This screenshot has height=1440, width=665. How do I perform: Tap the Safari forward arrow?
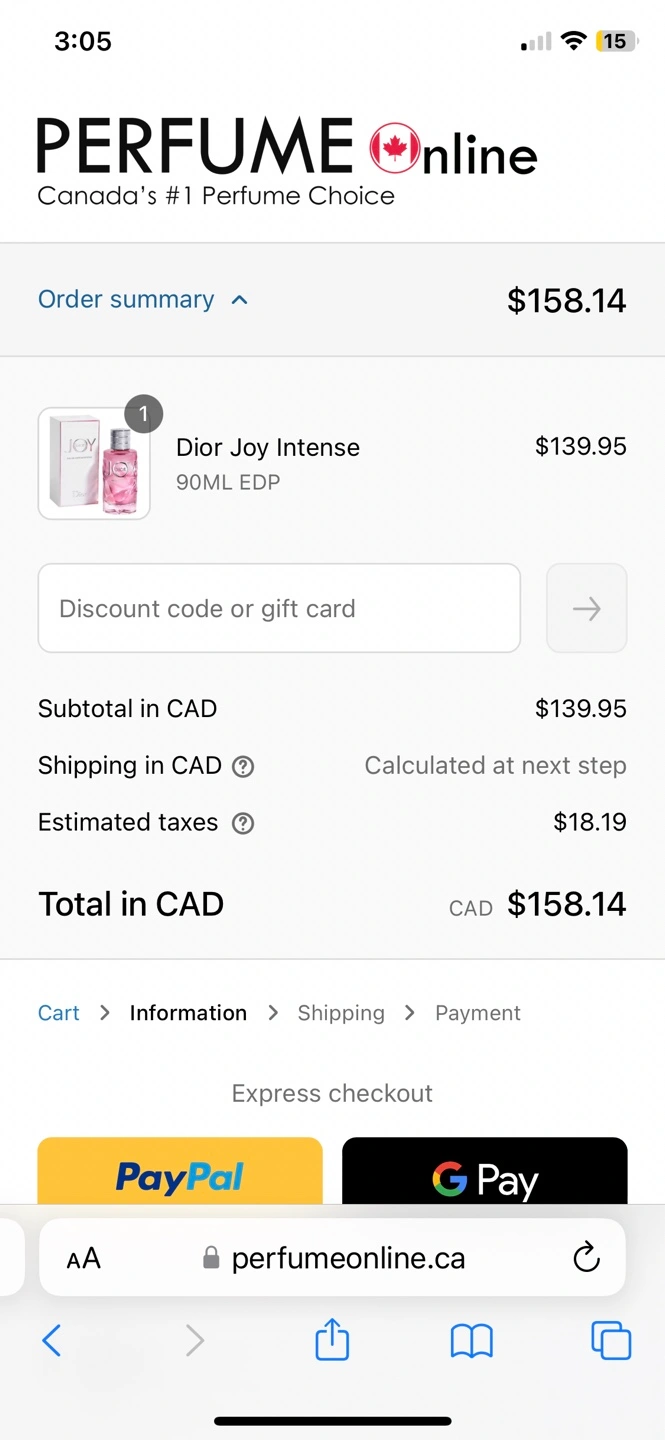click(194, 1340)
